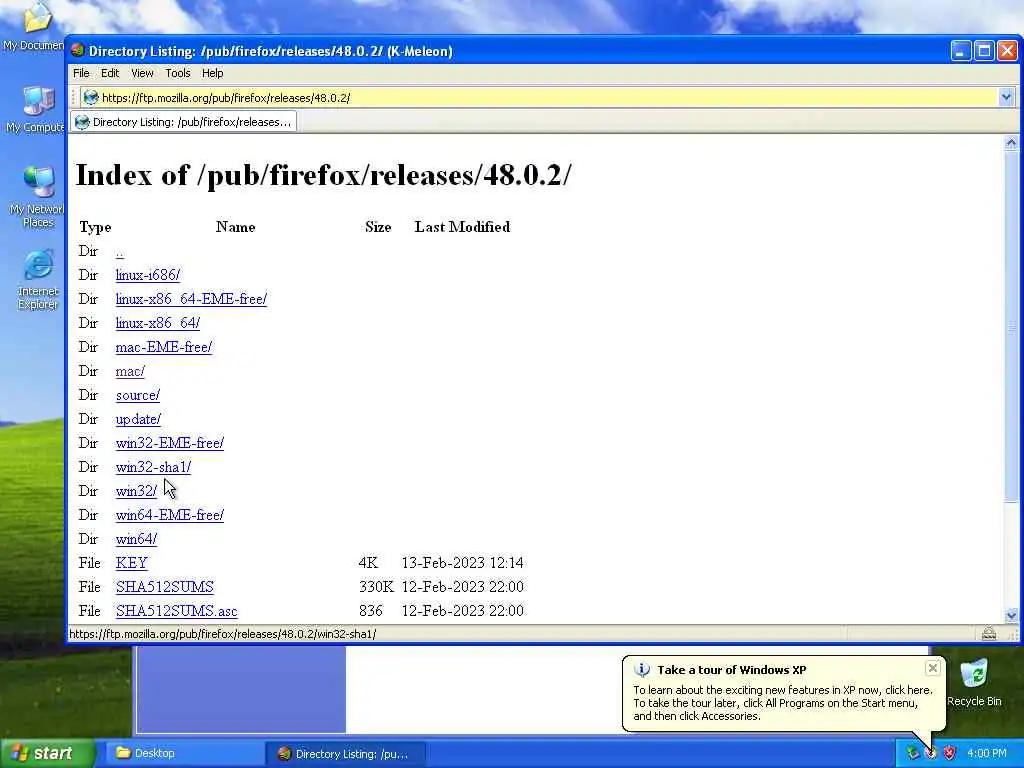This screenshot has width=1024, height=768.
Task: Open the linux-x86_64-EME-free/ link
Action: coord(191,299)
